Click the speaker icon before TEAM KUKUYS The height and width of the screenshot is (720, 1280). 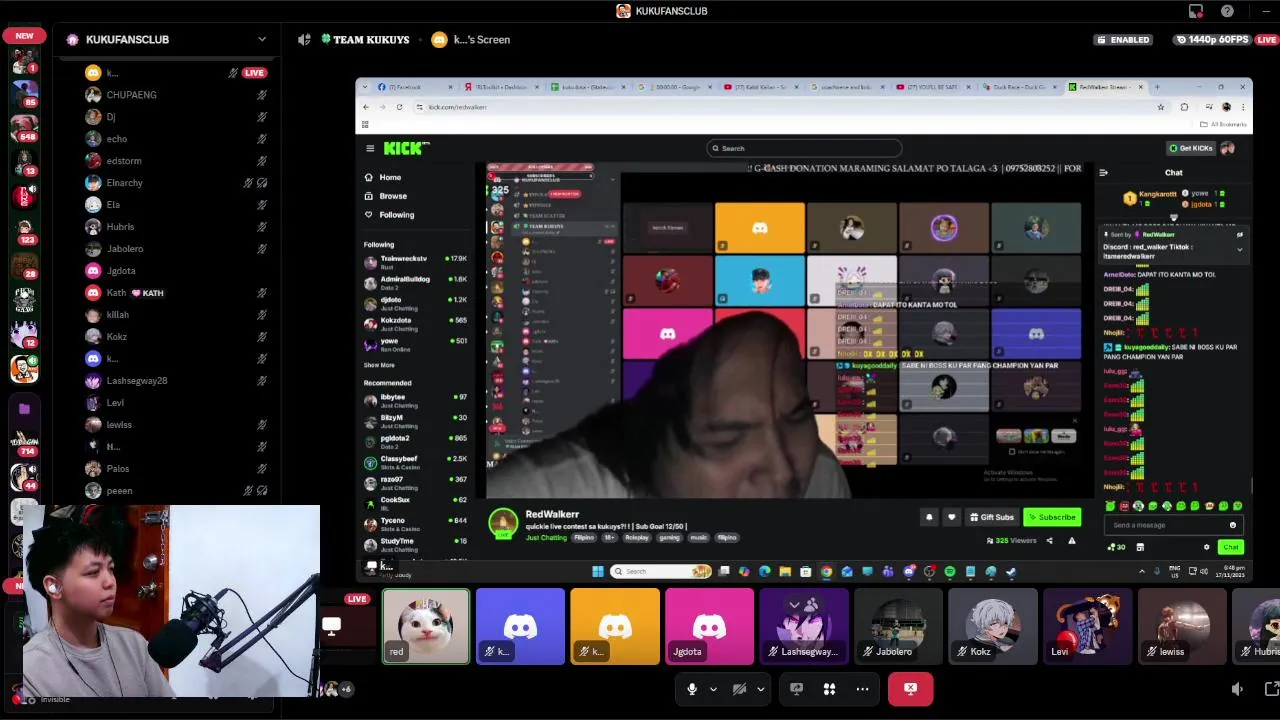tap(304, 40)
